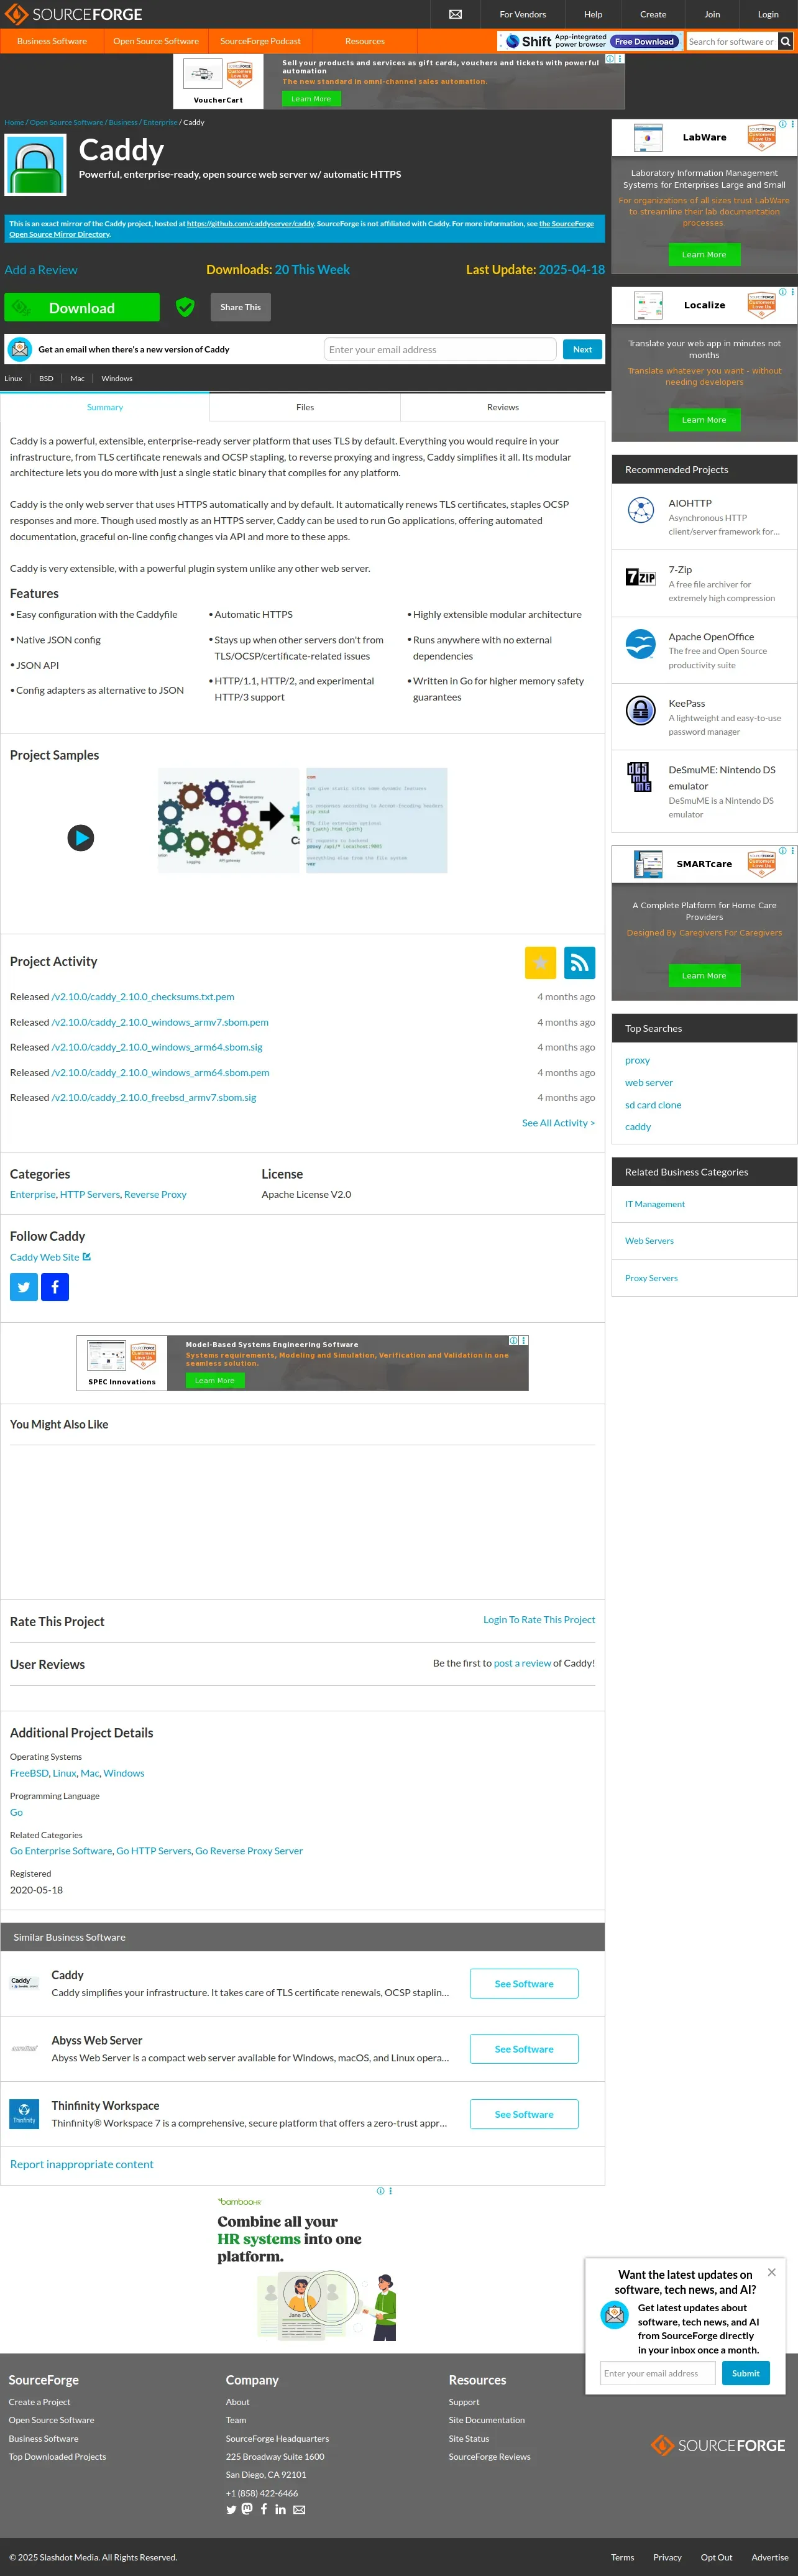Open Caddy's Twitter page icon
Screen dimensions: 798x2576
pos(23,1287)
